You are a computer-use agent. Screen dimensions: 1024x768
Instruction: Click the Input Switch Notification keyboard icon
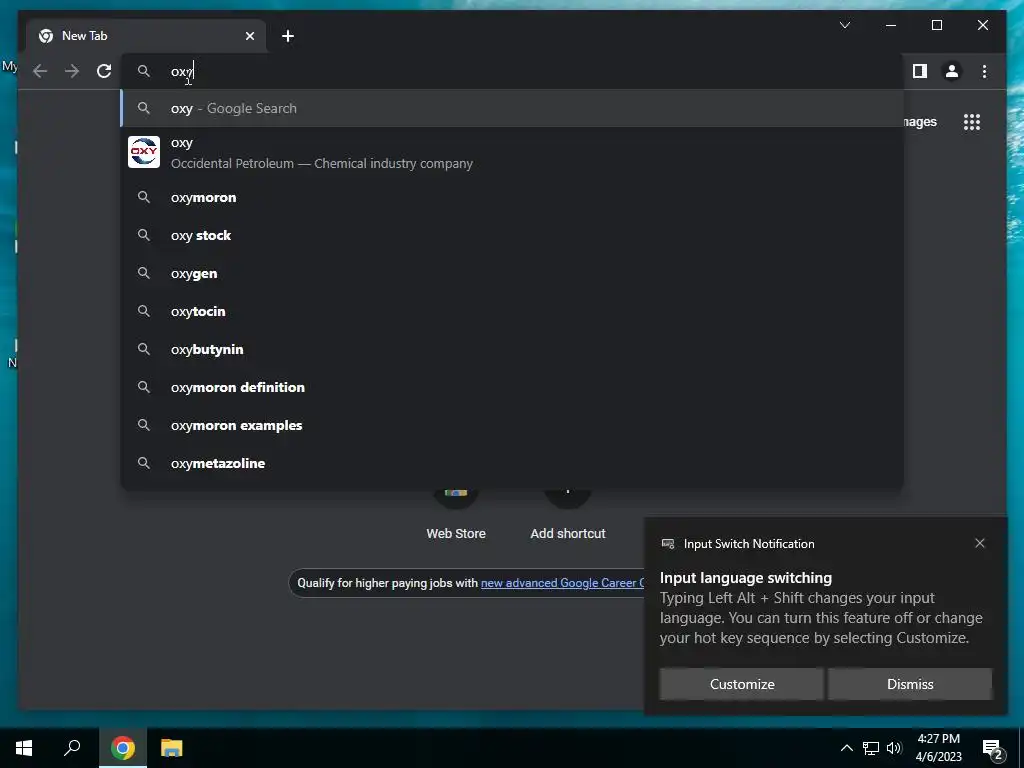667,544
